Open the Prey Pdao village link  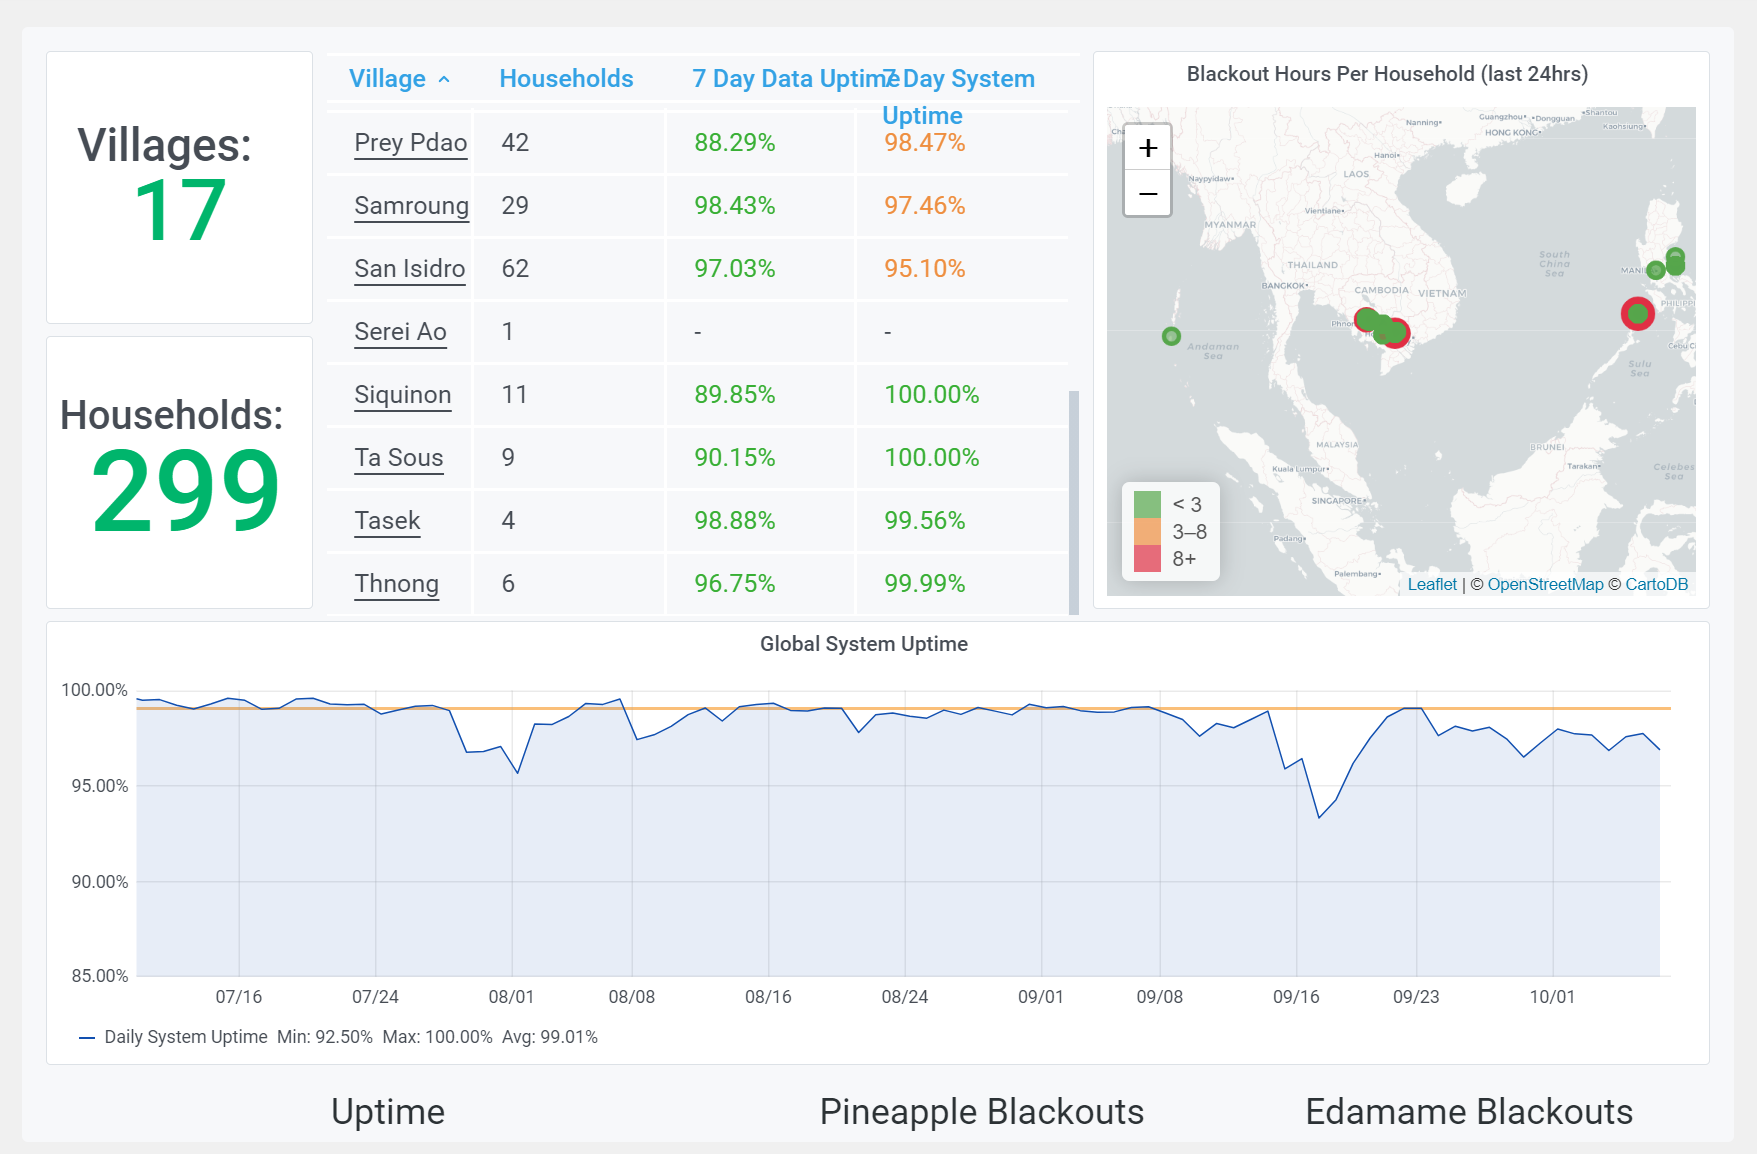[410, 143]
